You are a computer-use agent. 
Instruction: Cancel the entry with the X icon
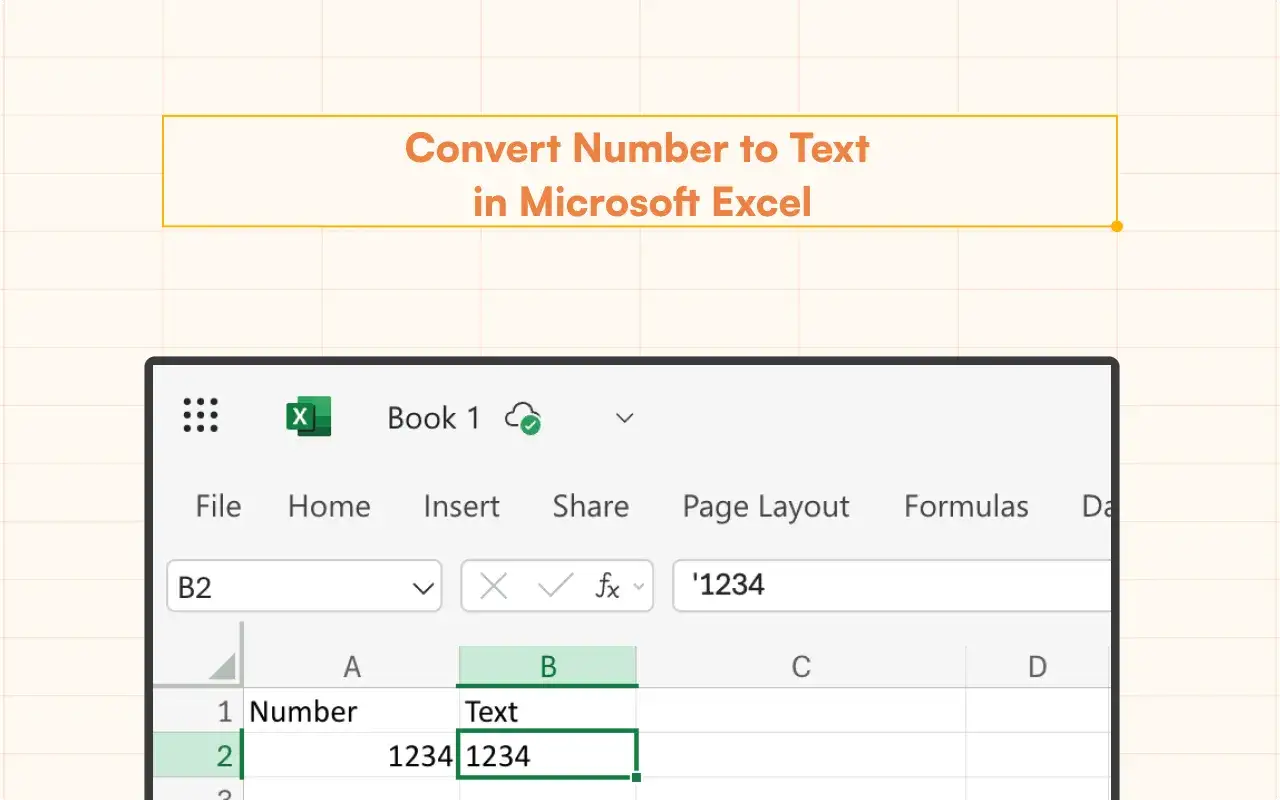tap(494, 586)
